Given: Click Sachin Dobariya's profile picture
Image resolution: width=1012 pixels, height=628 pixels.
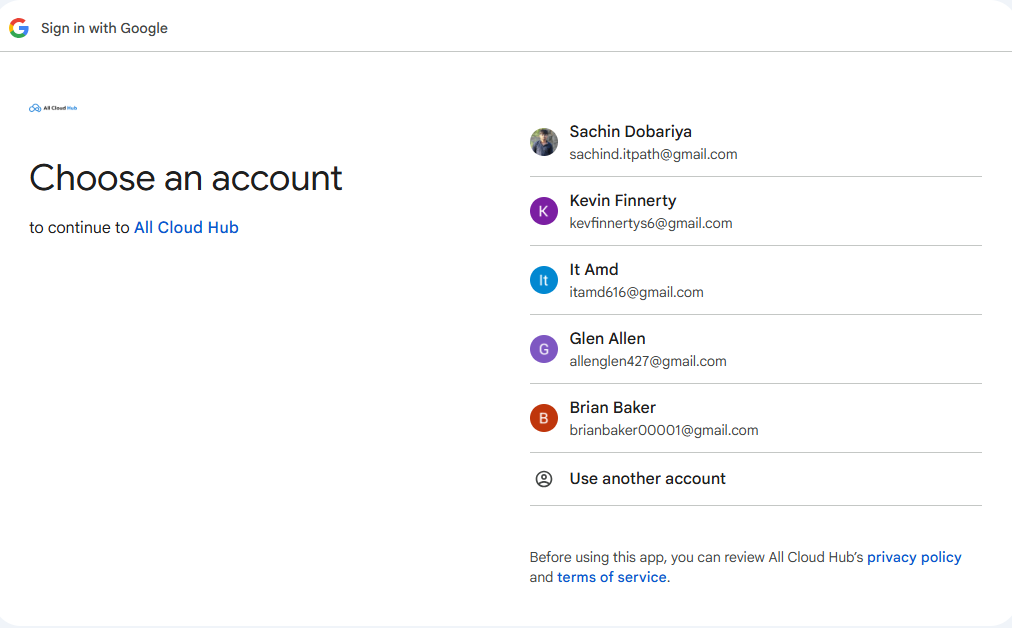Looking at the screenshot, I should point(543,142).
